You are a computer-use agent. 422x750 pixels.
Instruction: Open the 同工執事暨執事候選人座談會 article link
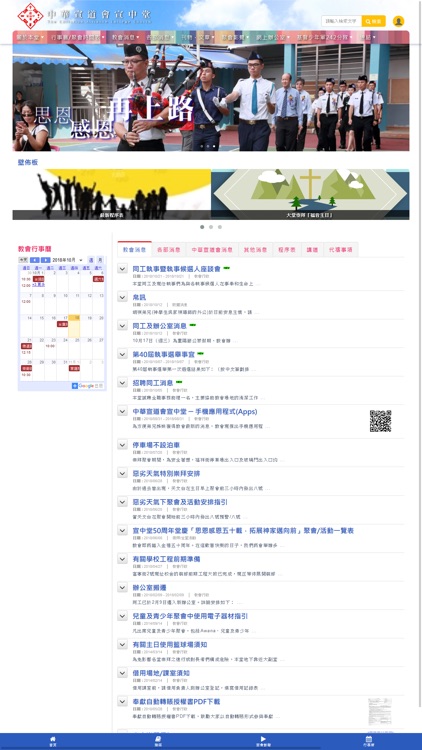[177, 269]
